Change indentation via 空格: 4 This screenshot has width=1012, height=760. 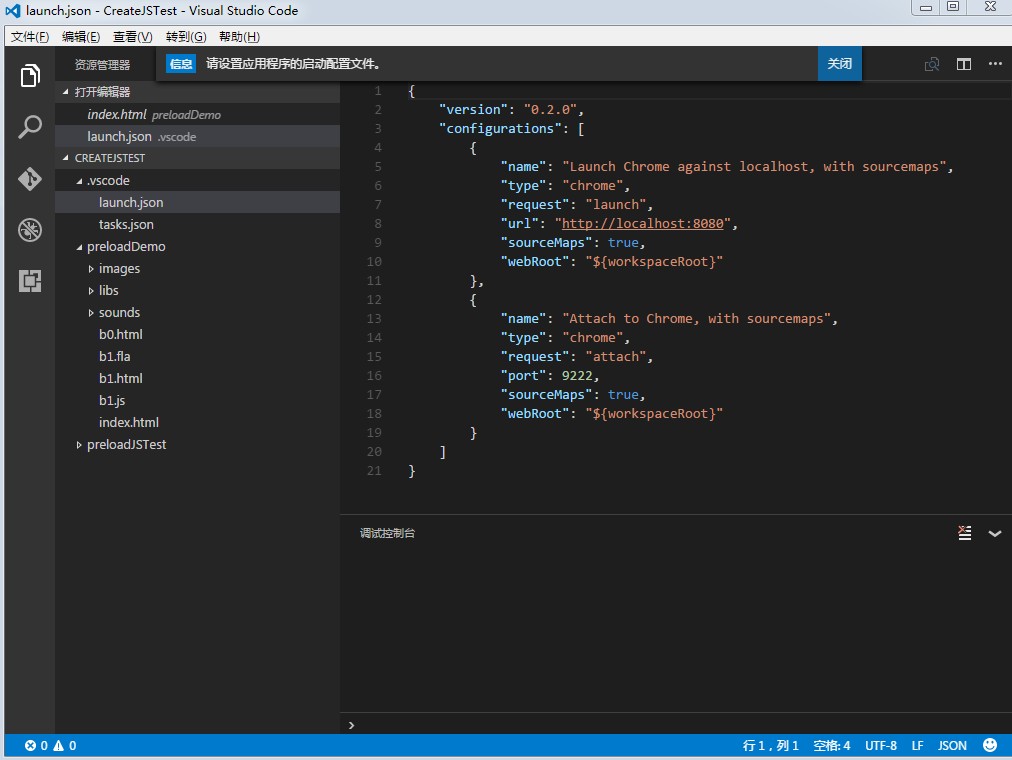[x=831, y=746]
